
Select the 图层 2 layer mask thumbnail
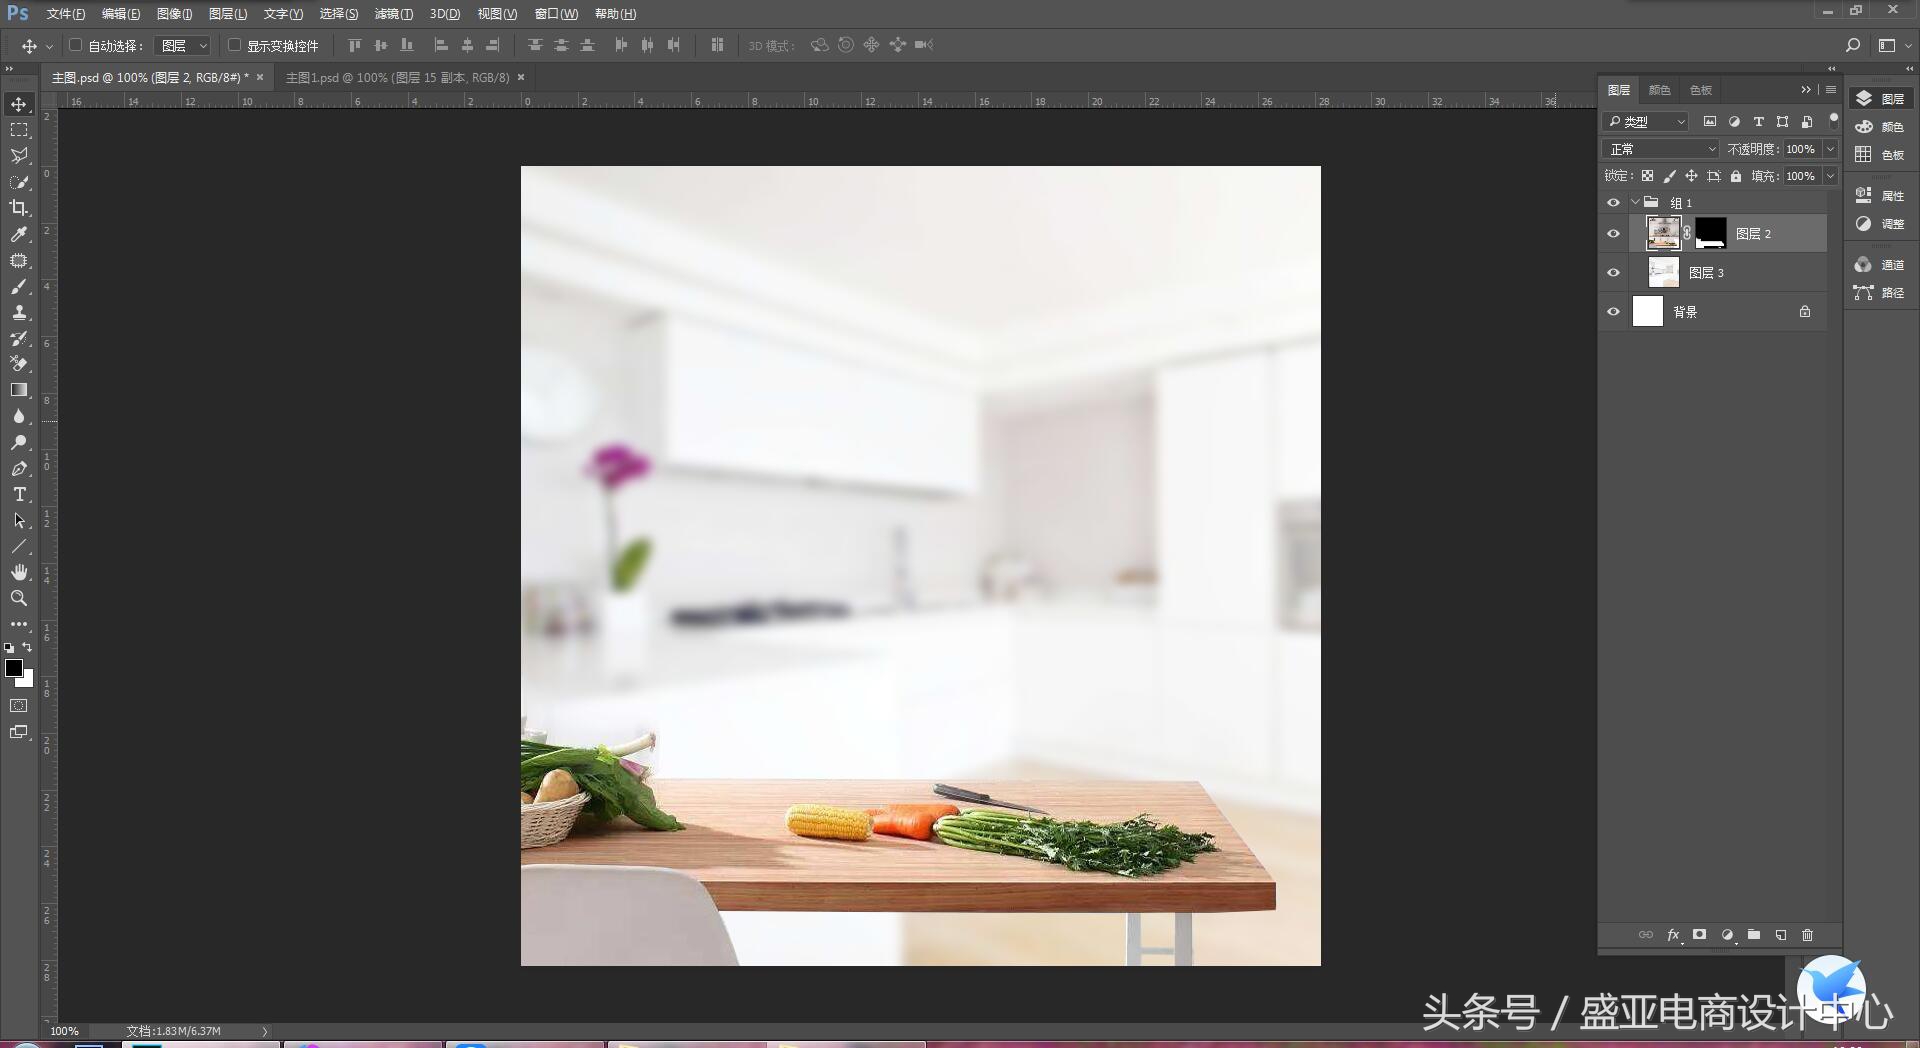tap(1710, 233)
